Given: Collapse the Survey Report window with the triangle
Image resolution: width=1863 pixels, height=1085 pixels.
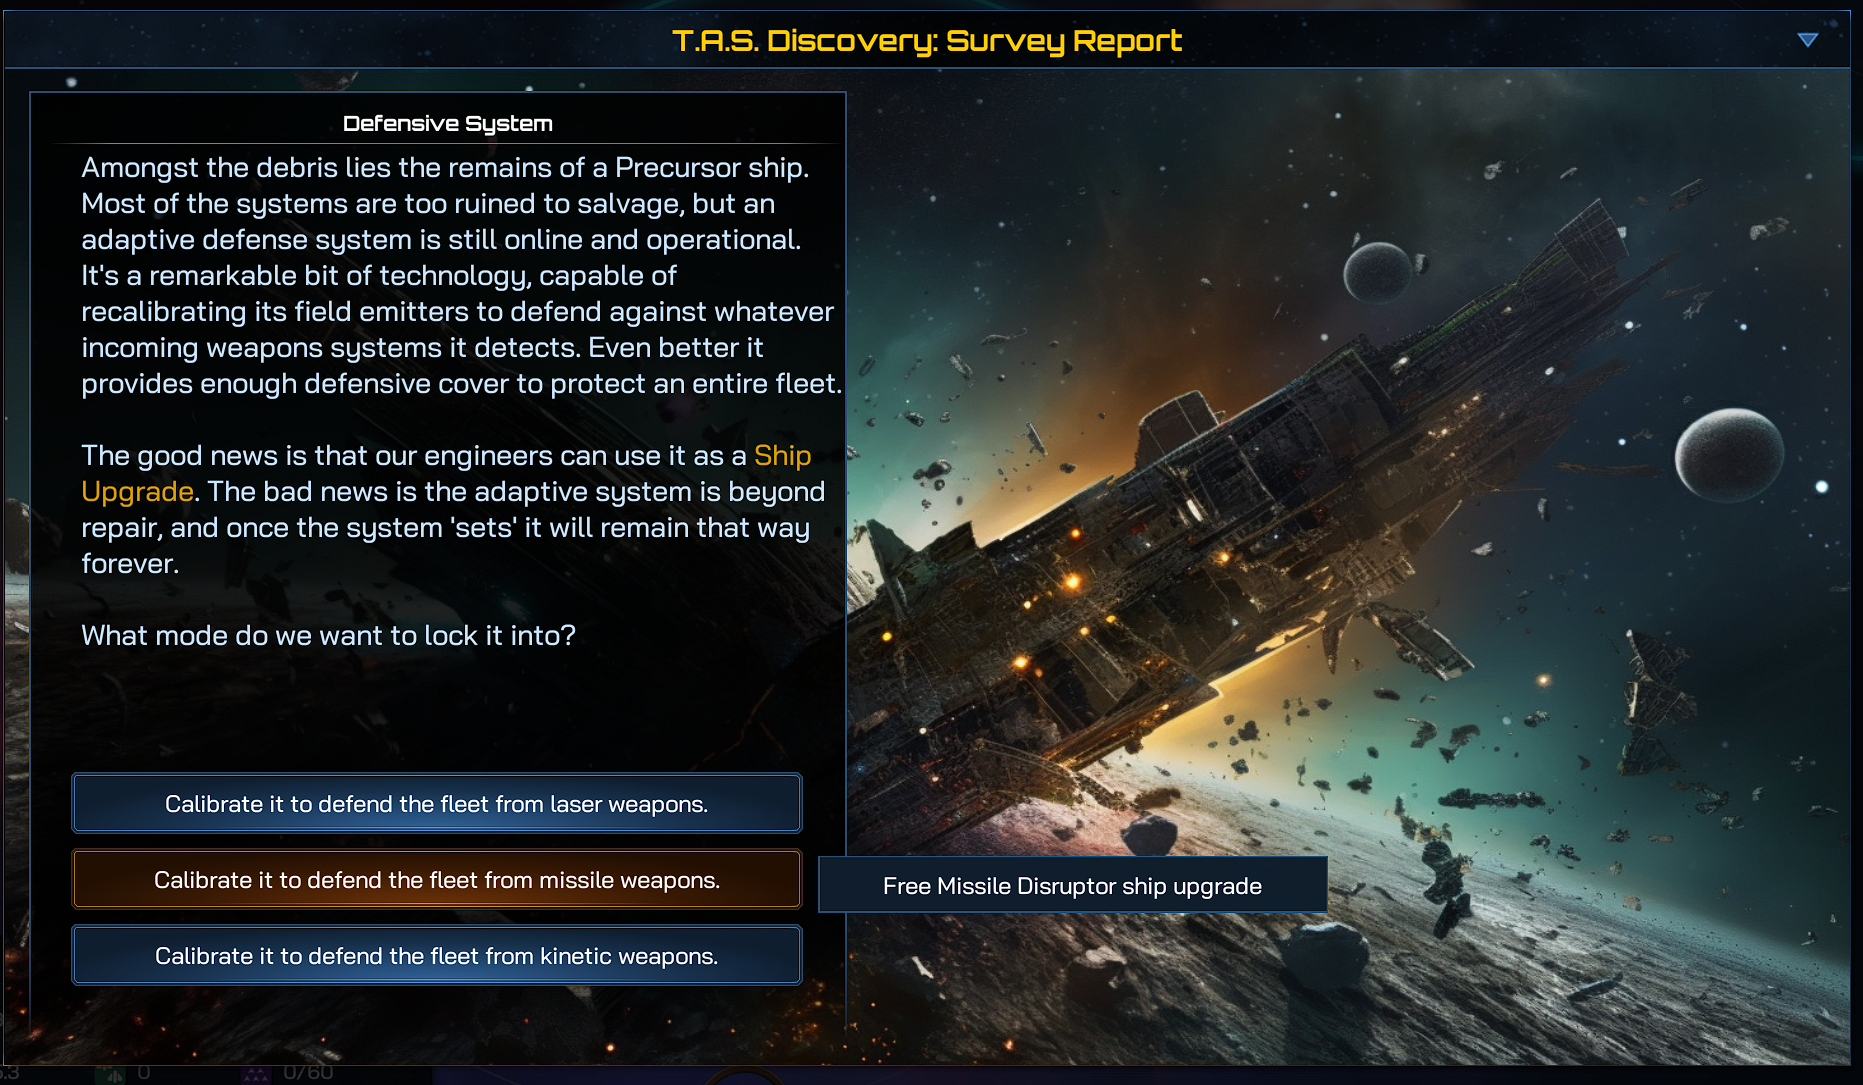Looking at the screenshot, I should click(1807, 40).
